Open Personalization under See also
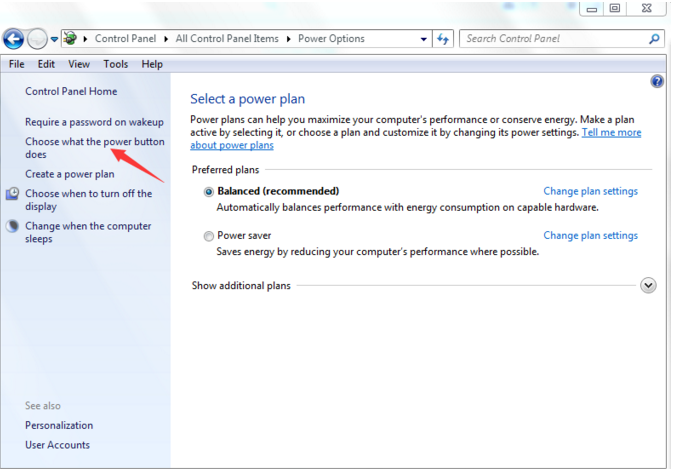The image size is (673, 469). [59, 425]
